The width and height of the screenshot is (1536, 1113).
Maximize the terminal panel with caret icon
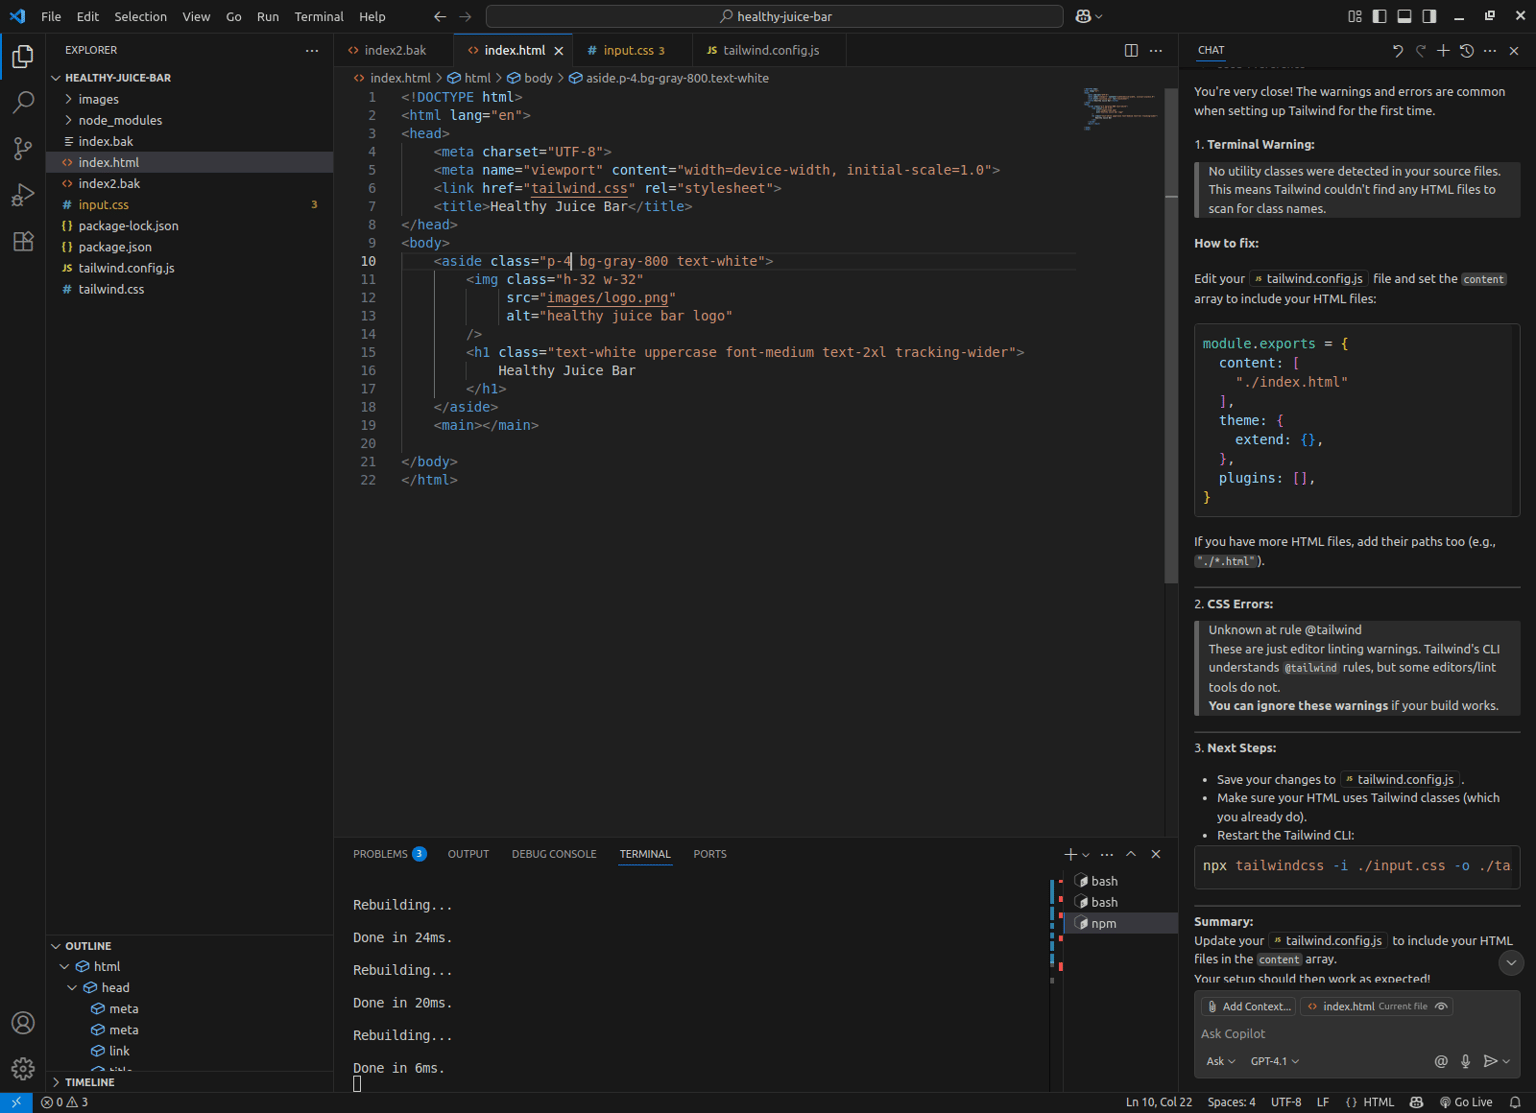coord(1131,854)
